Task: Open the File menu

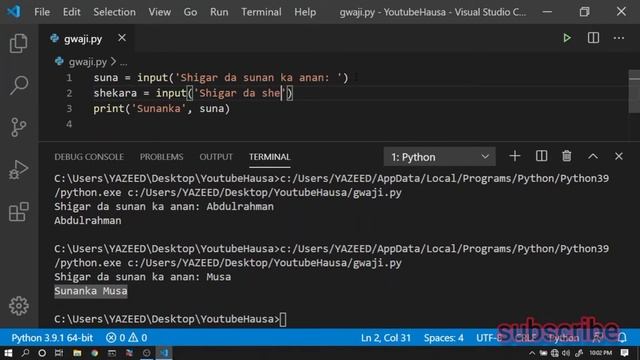Action: [42, 12]
